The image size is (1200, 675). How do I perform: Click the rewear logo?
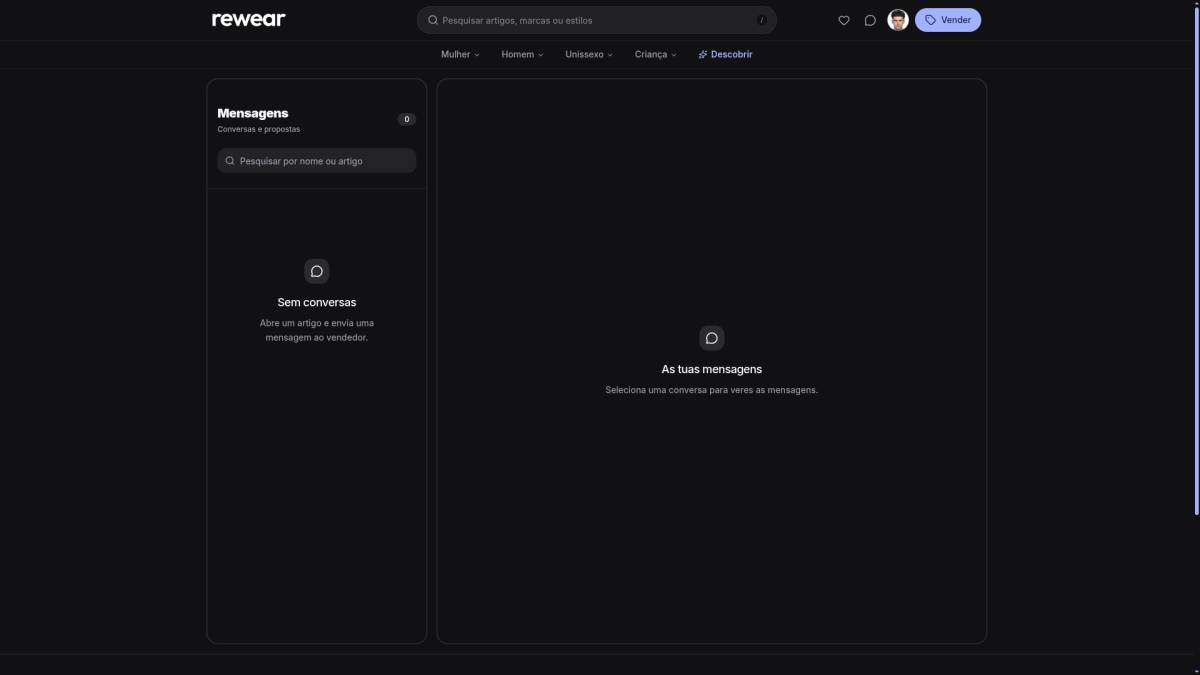pyautogui.click(x=249, y=19)
